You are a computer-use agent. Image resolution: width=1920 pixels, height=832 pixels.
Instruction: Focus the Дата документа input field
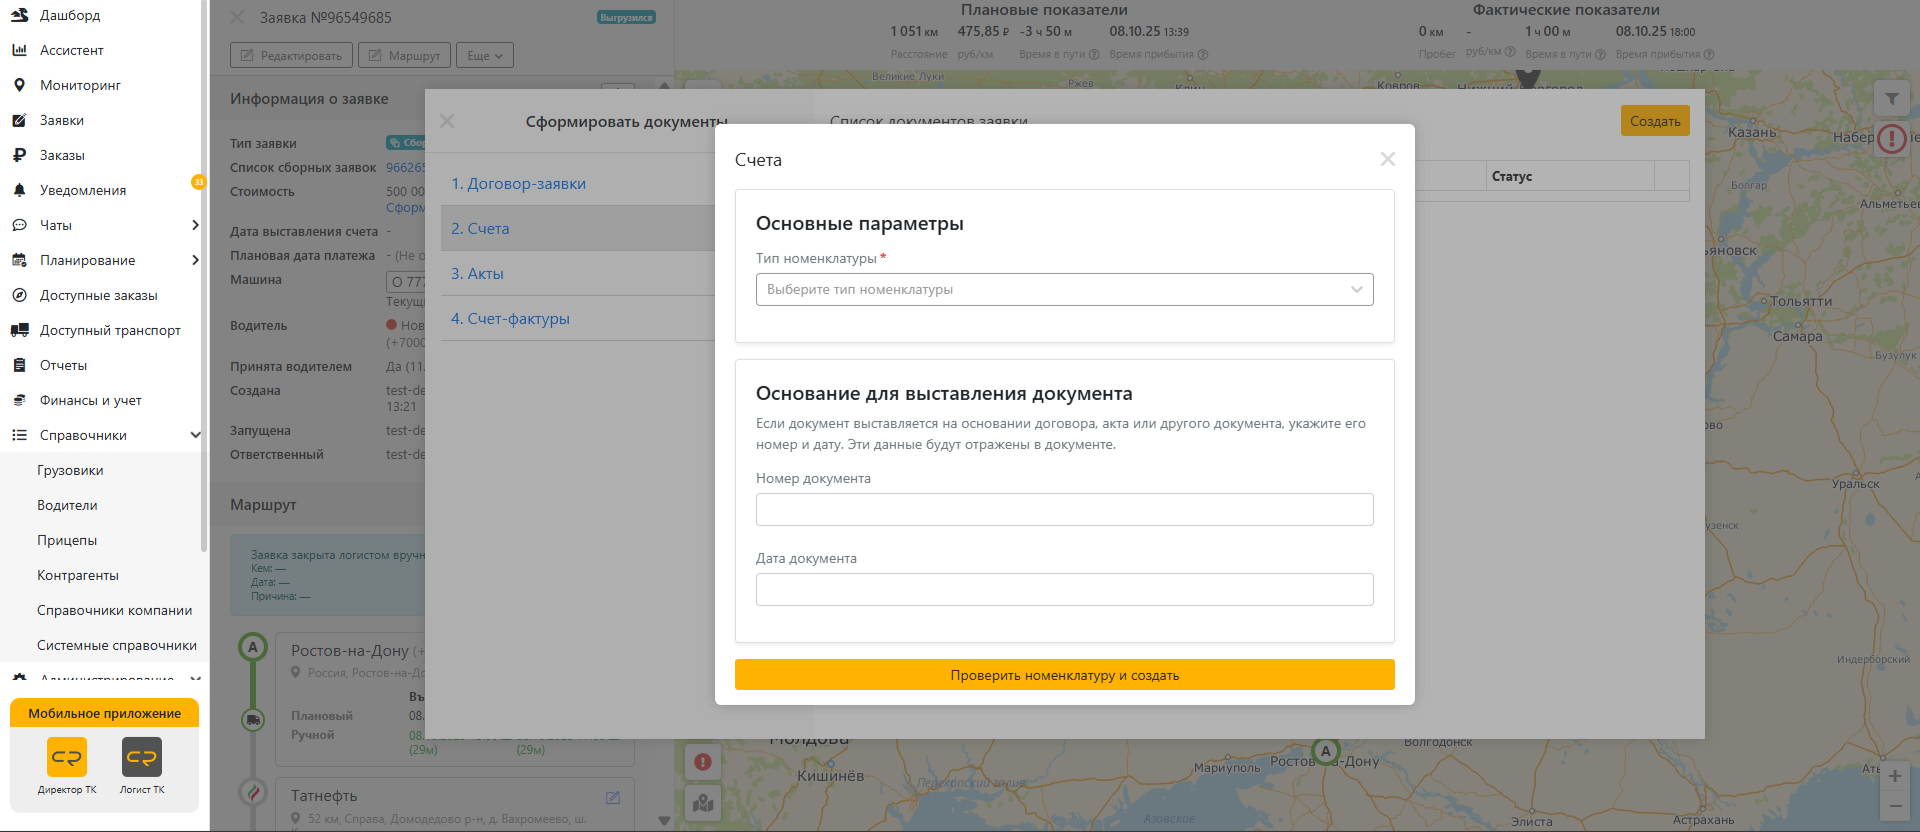click(1064, 589)
